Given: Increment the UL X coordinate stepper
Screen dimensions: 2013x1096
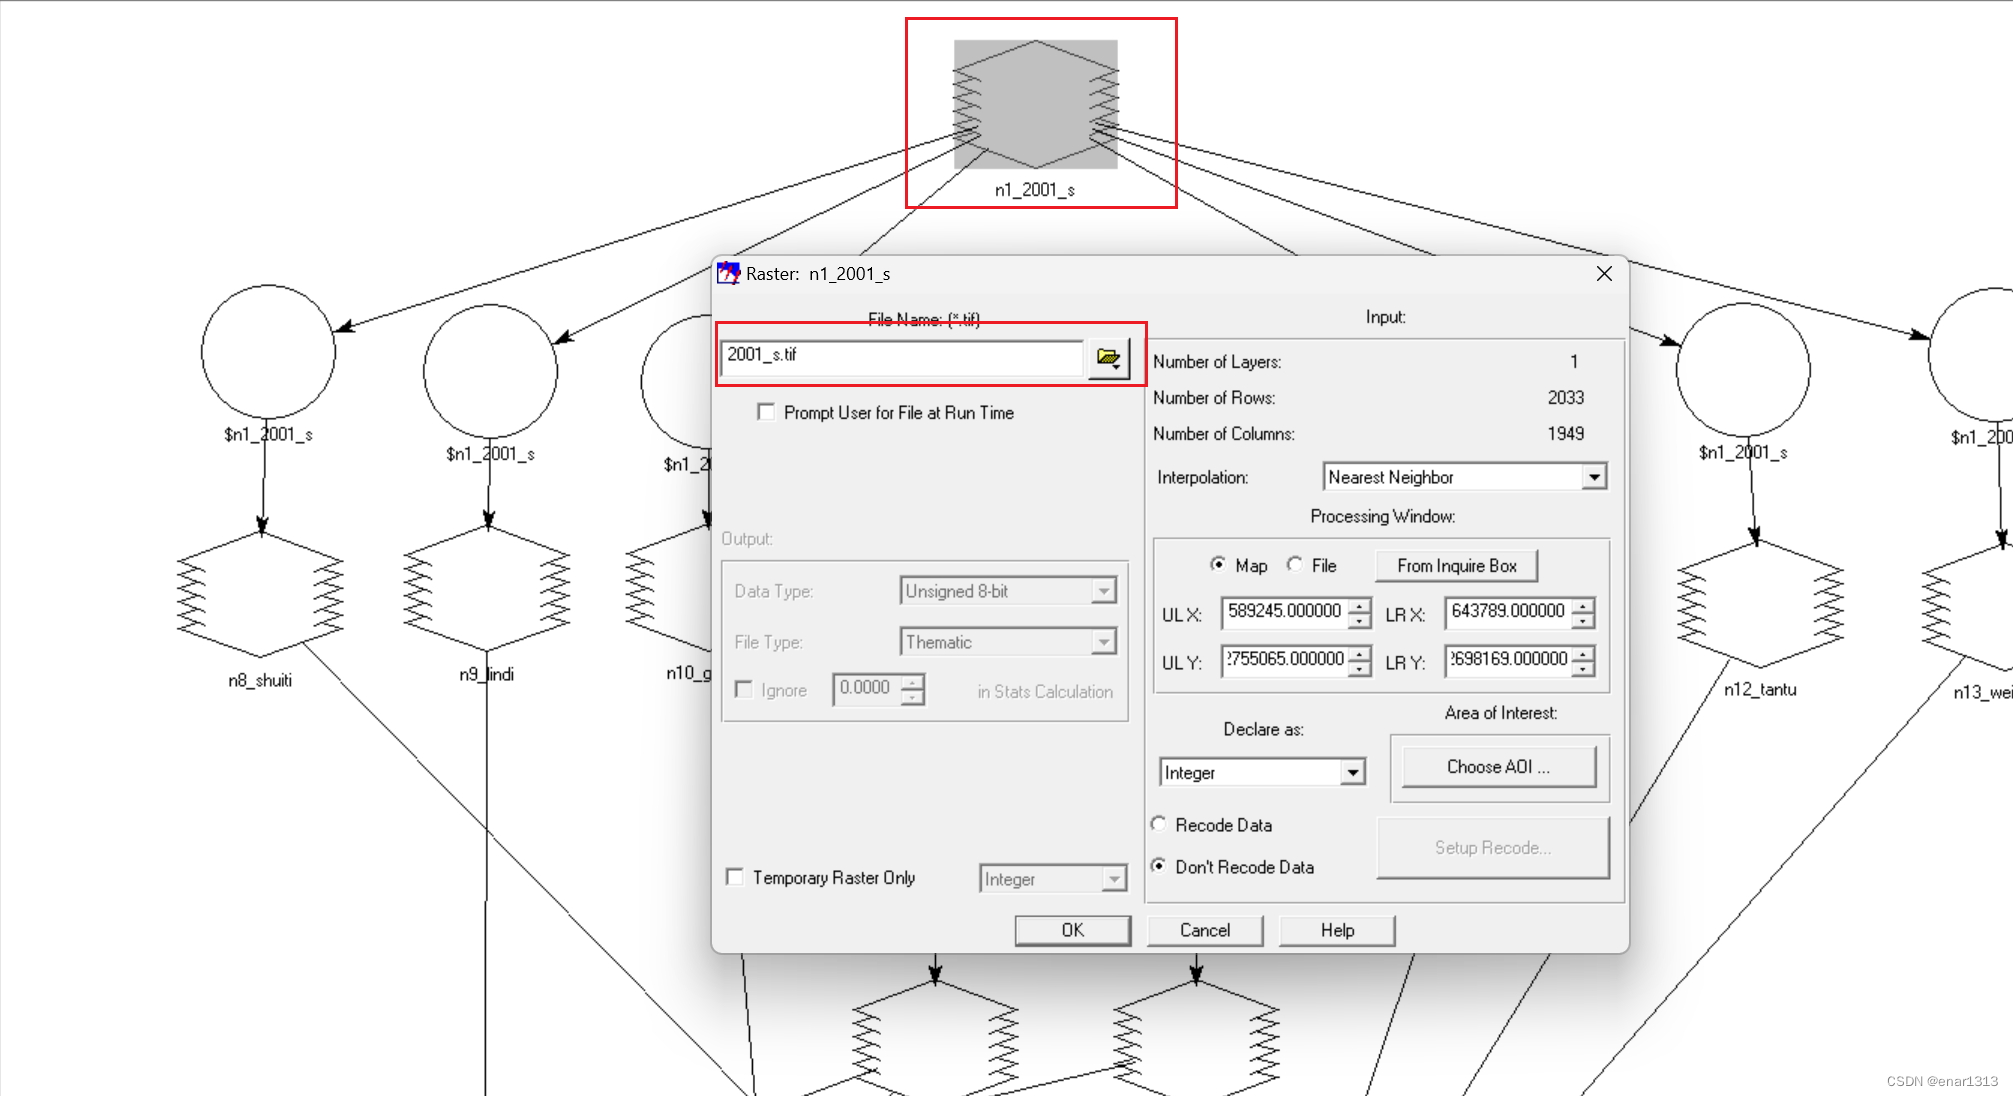Looking at the screenshot, I should pos(1358,607).
